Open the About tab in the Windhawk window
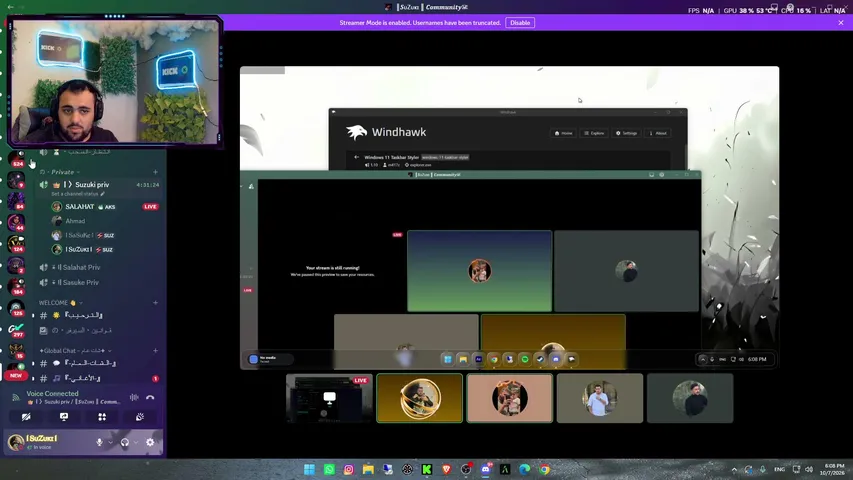The height and width of the screenshot is (480, 853). [x=658, y=133]
